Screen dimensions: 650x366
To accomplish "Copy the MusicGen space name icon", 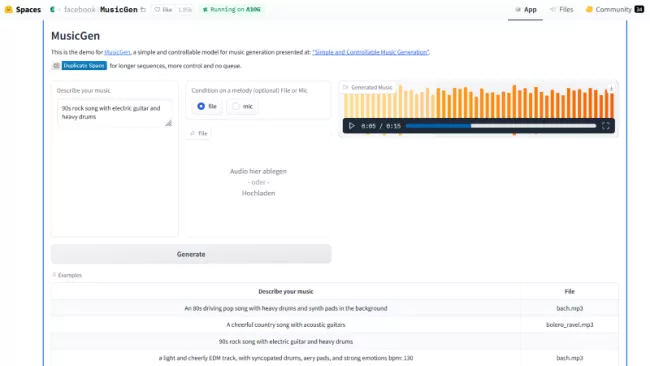I will point(143,9).
